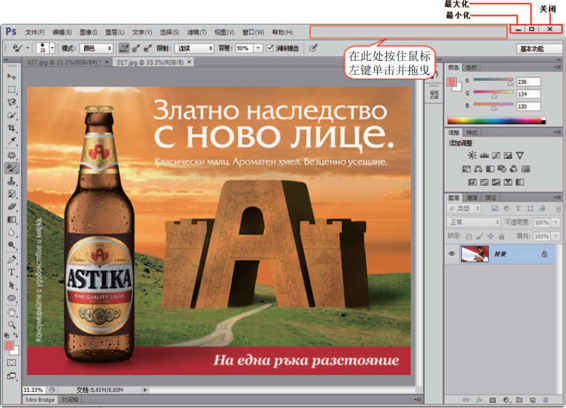Switch to the 色板 Swatches tab
Viewport: 566px width, 408px height.
tap(471, 68)
